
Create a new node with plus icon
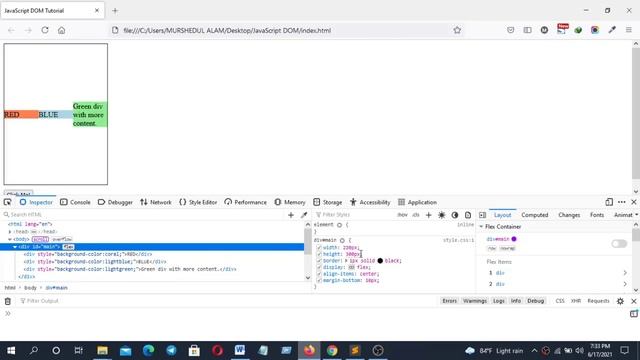[291, 215]
